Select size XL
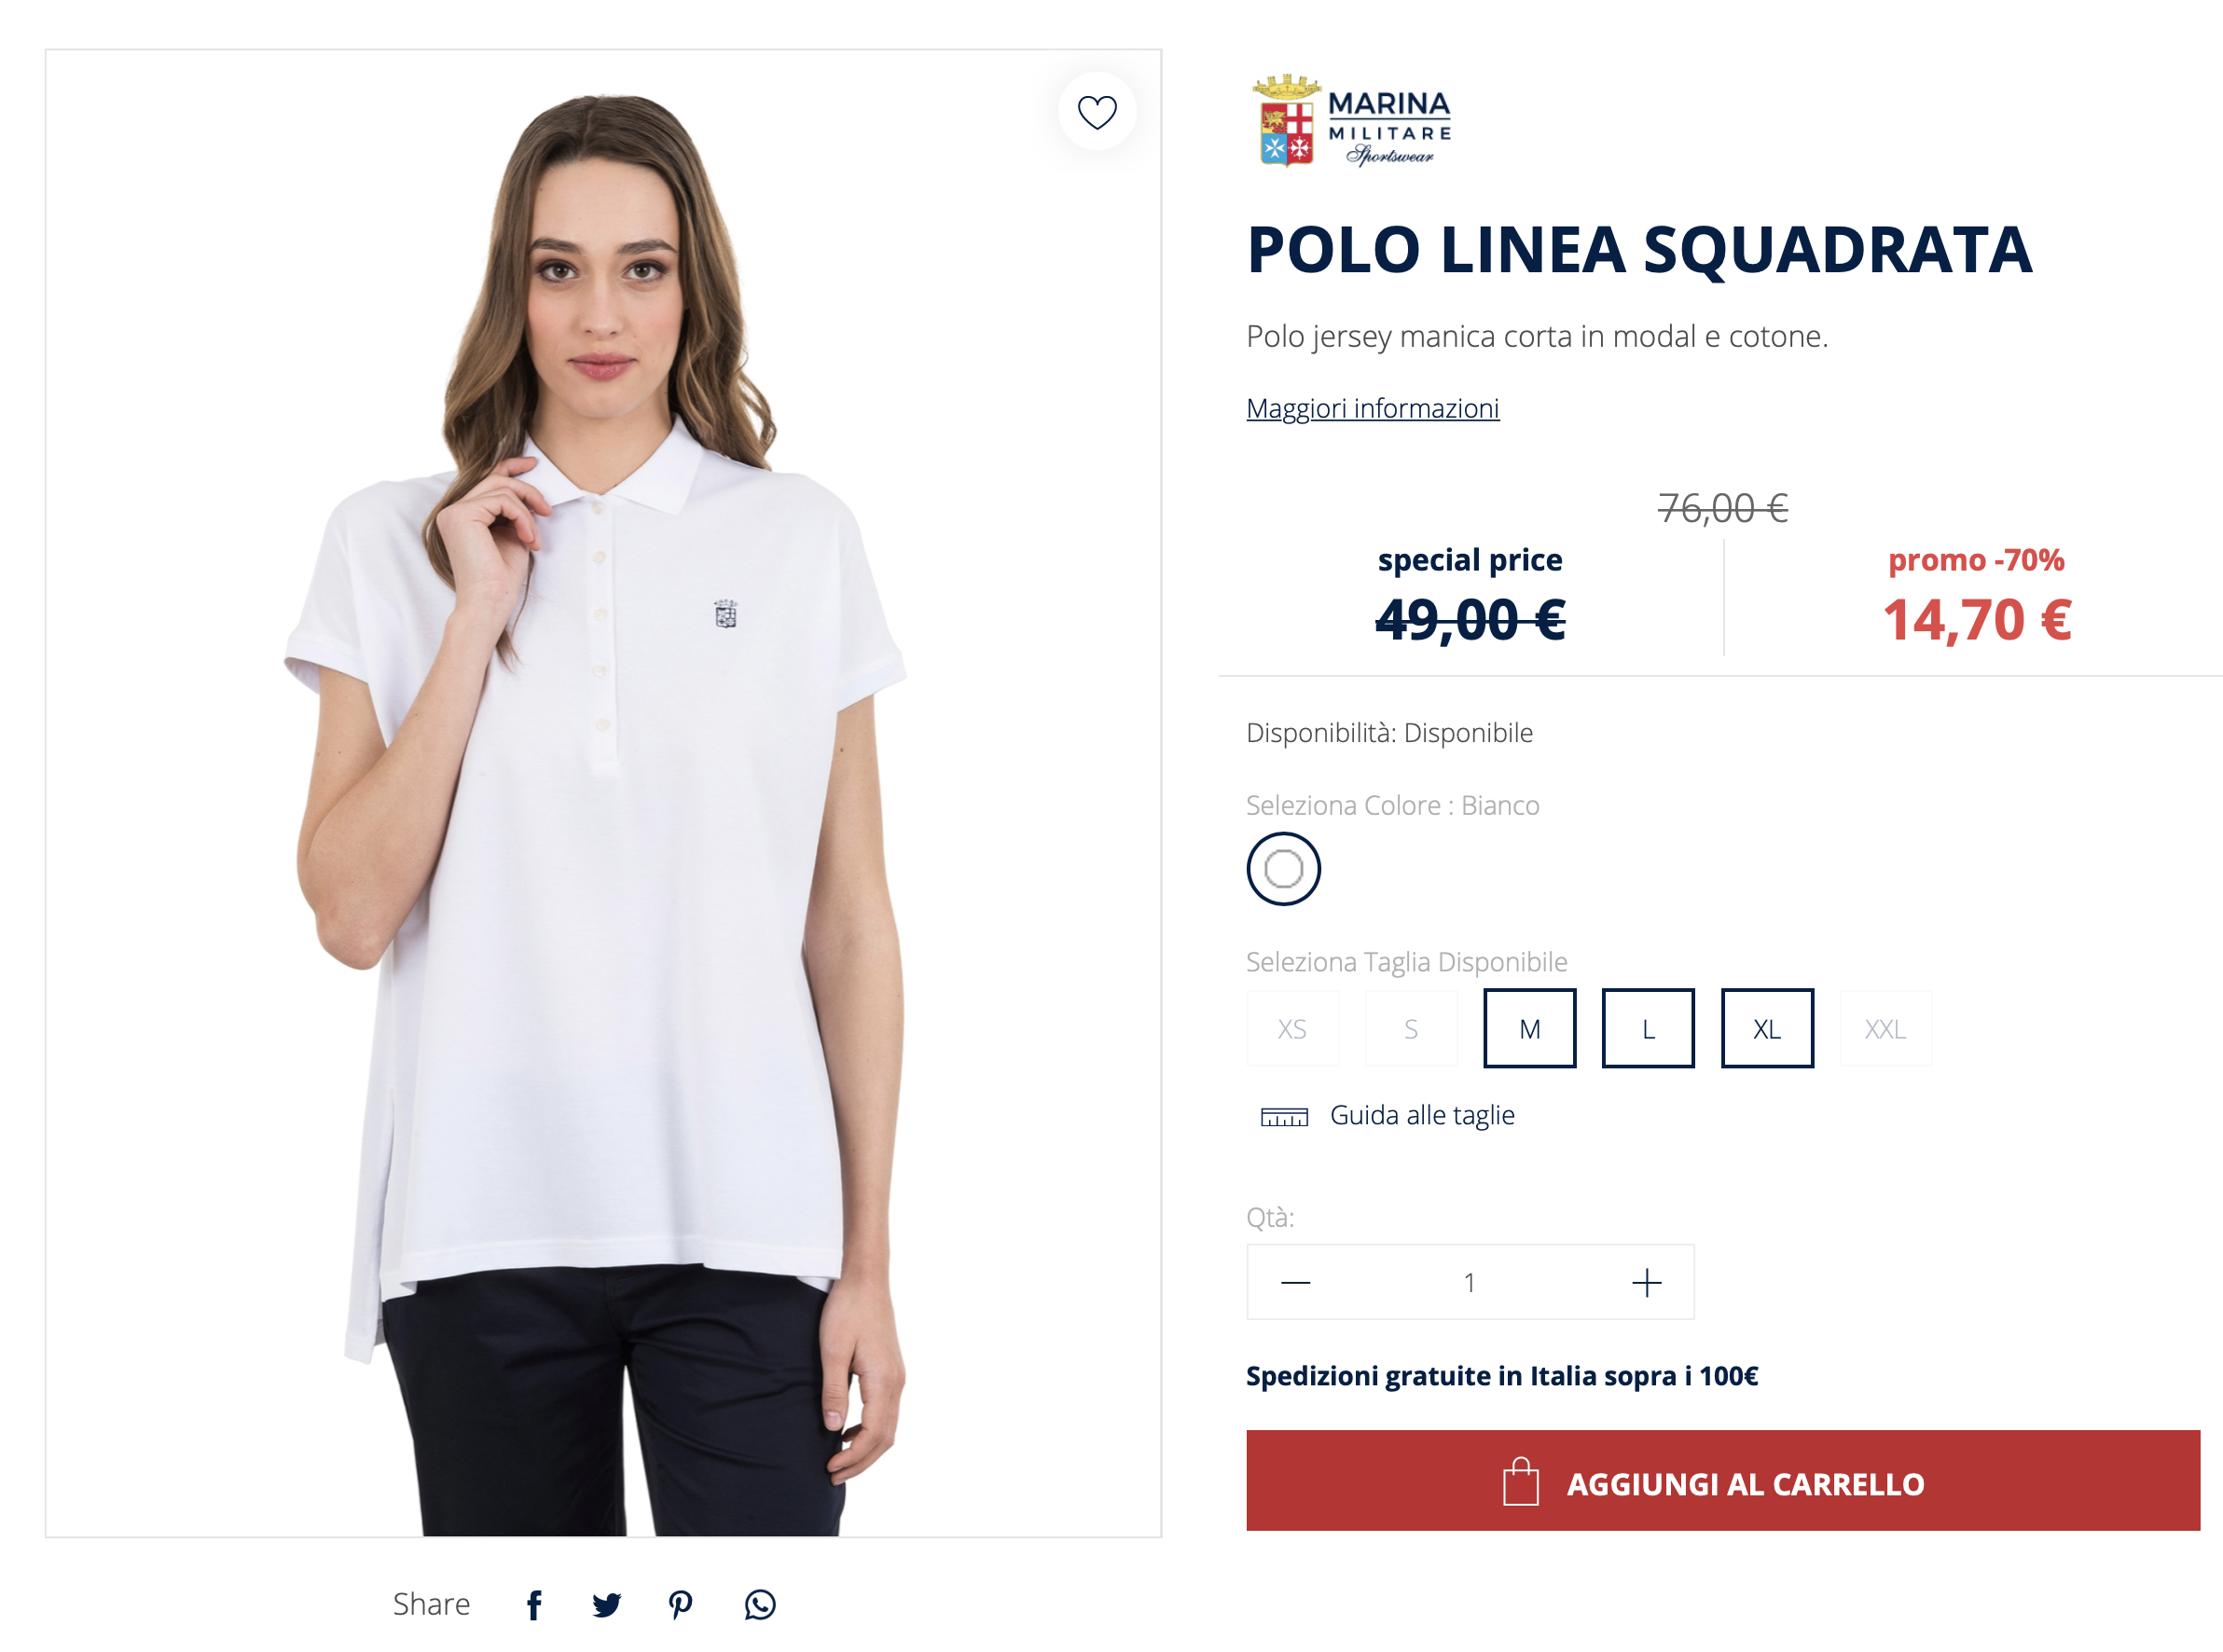This screenshot has width=2223, height=1652. [1767, 1028]
